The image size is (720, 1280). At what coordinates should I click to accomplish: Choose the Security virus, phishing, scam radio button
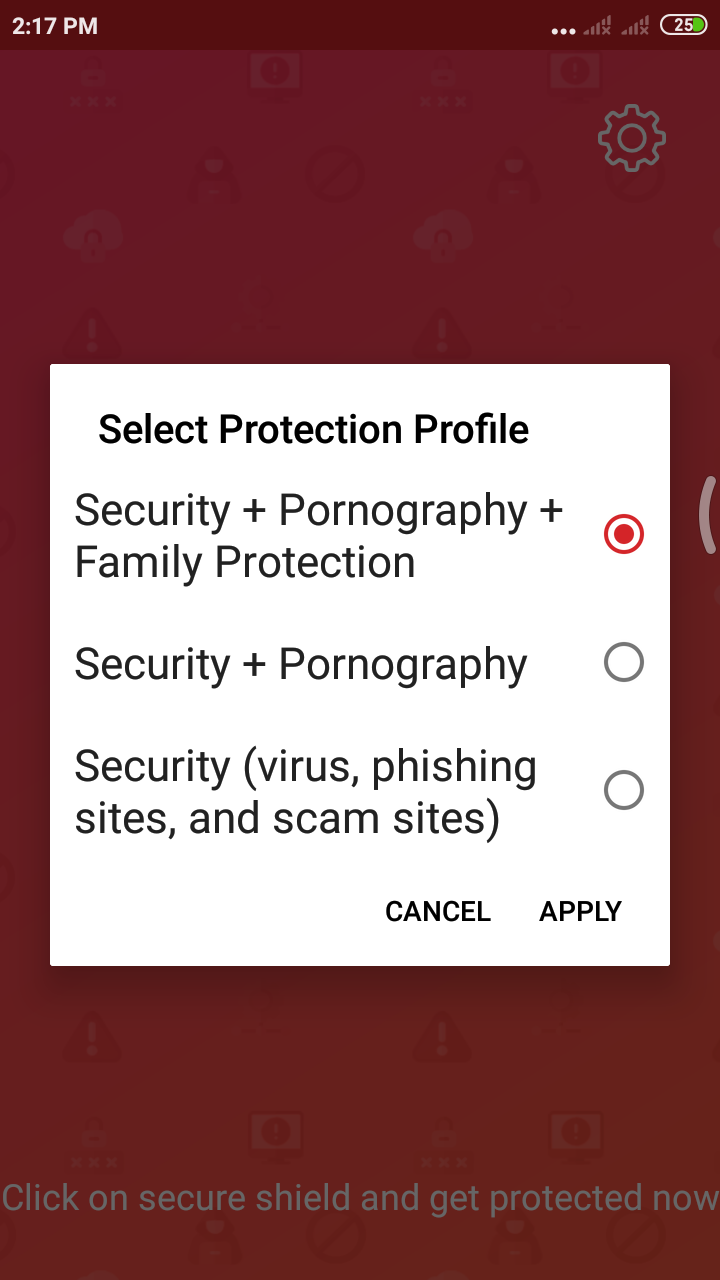(x=624, y=790)
